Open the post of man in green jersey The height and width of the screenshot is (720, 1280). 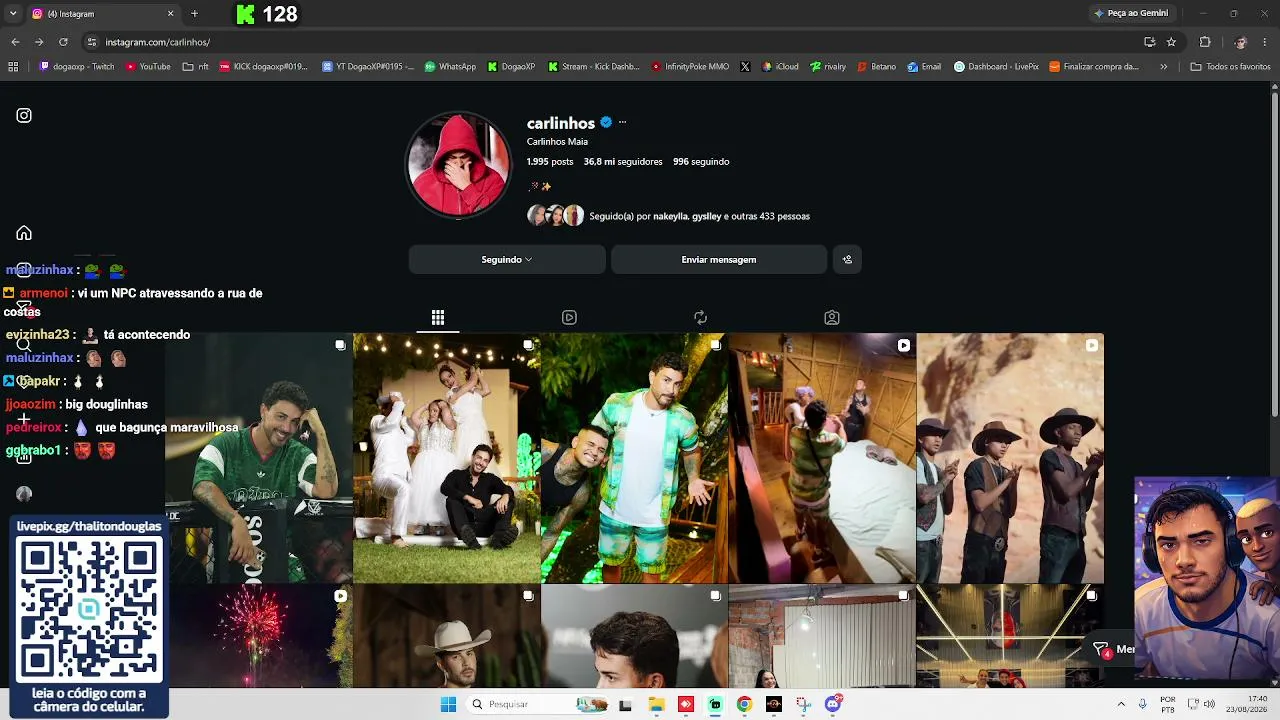pyautogui.click(x=258, y=458)
